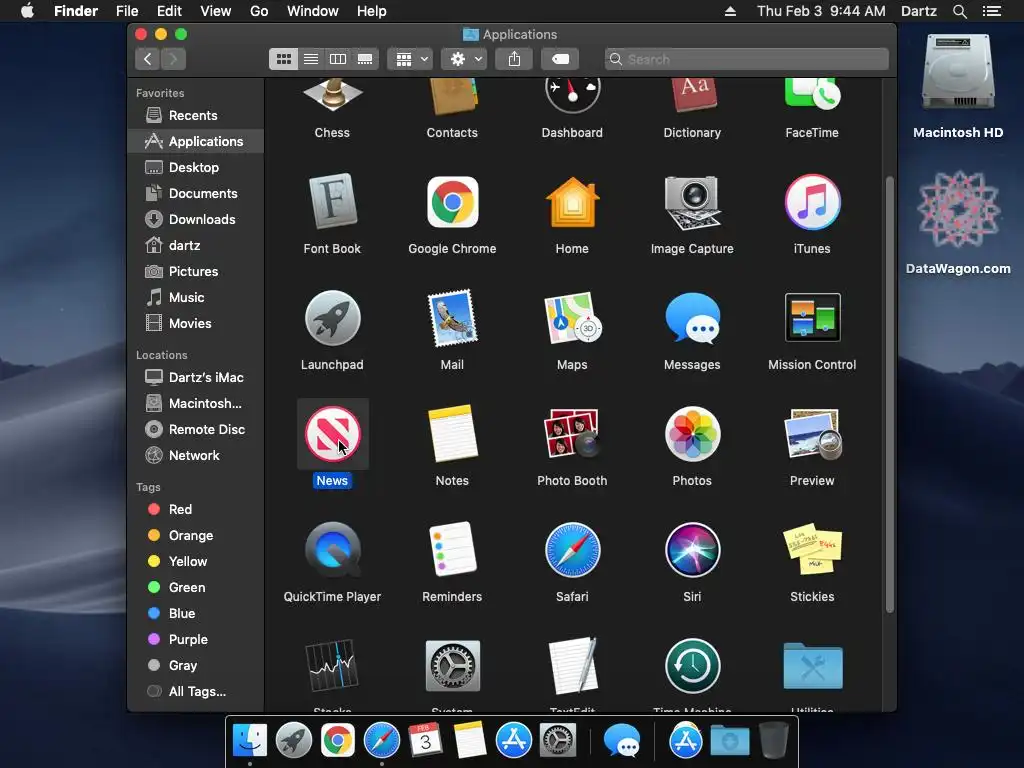Select the Reminders app icon
1024x768 pixels.
452,550
